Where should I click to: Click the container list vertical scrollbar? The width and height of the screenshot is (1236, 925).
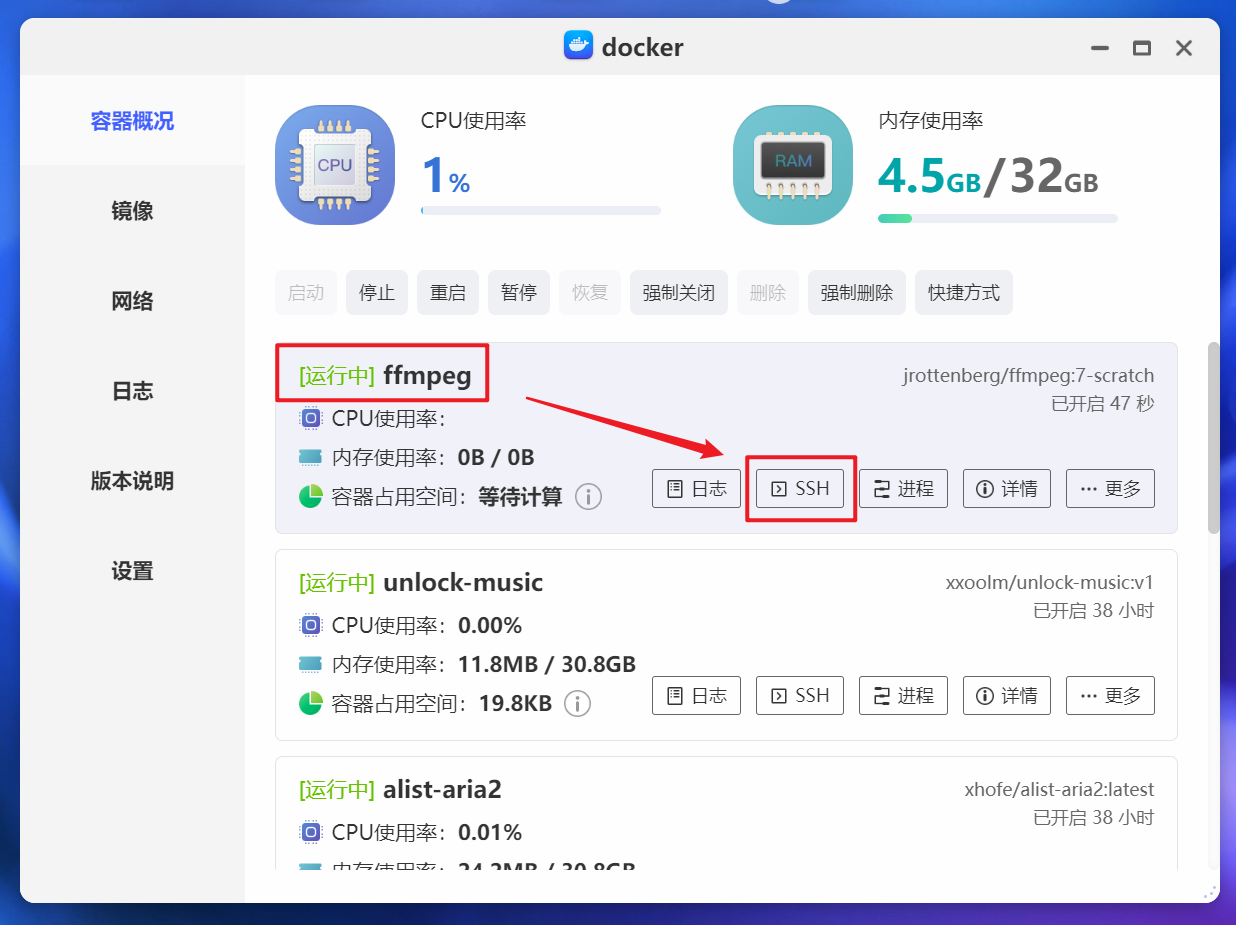tap(1213, 438)
